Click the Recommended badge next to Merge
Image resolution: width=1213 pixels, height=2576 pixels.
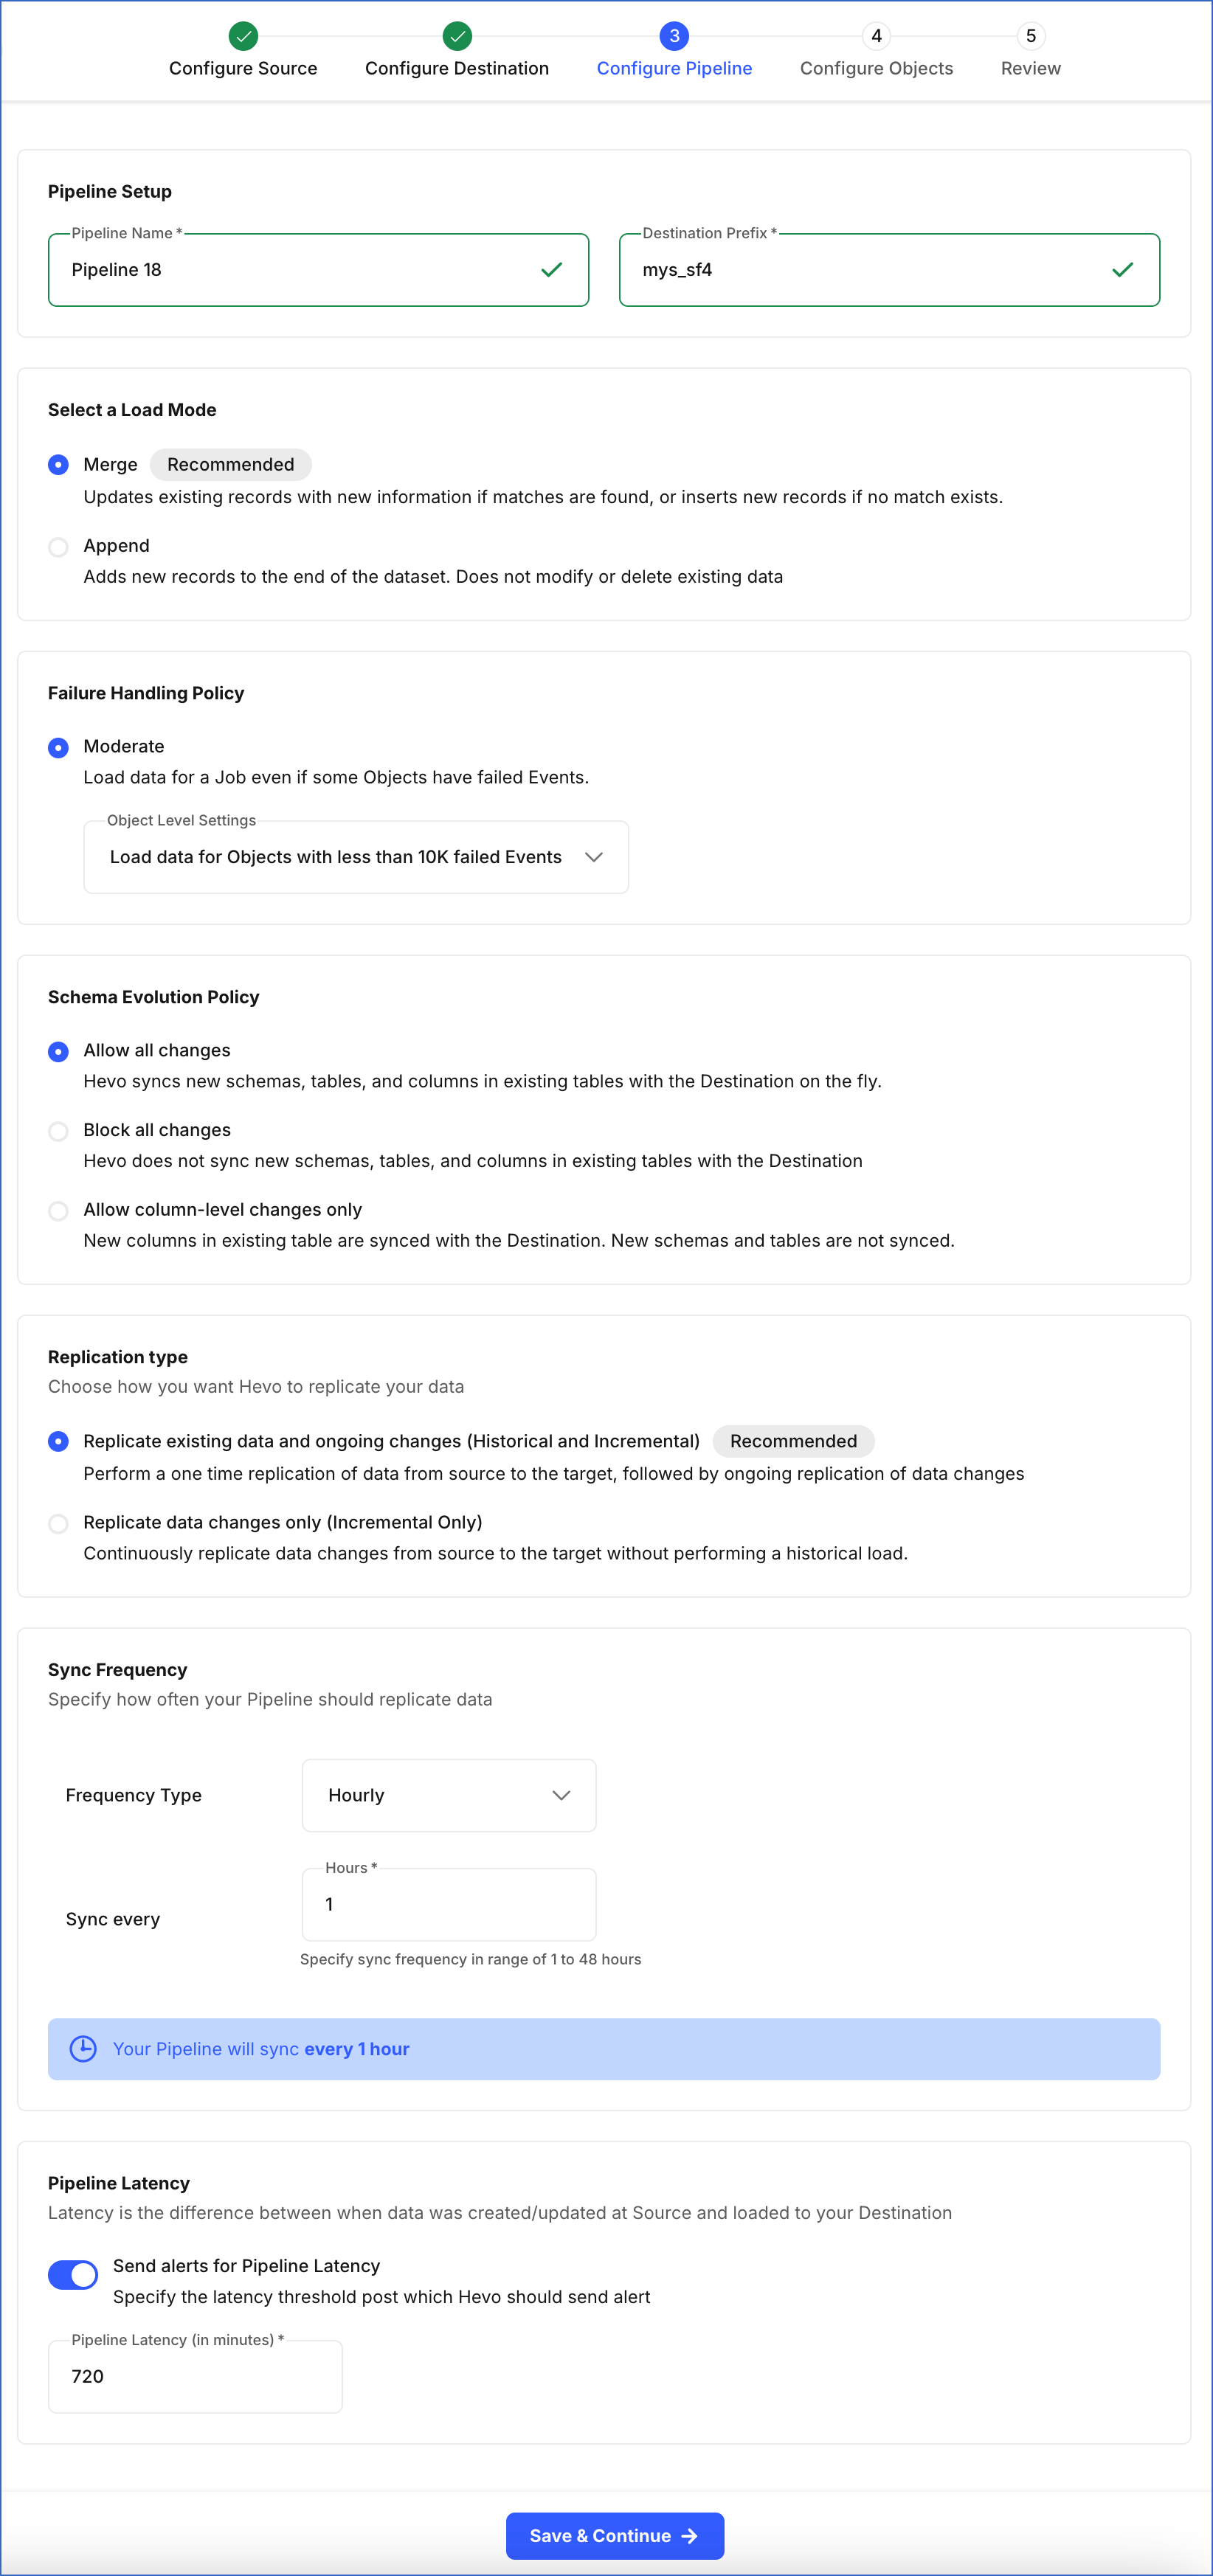230,464
